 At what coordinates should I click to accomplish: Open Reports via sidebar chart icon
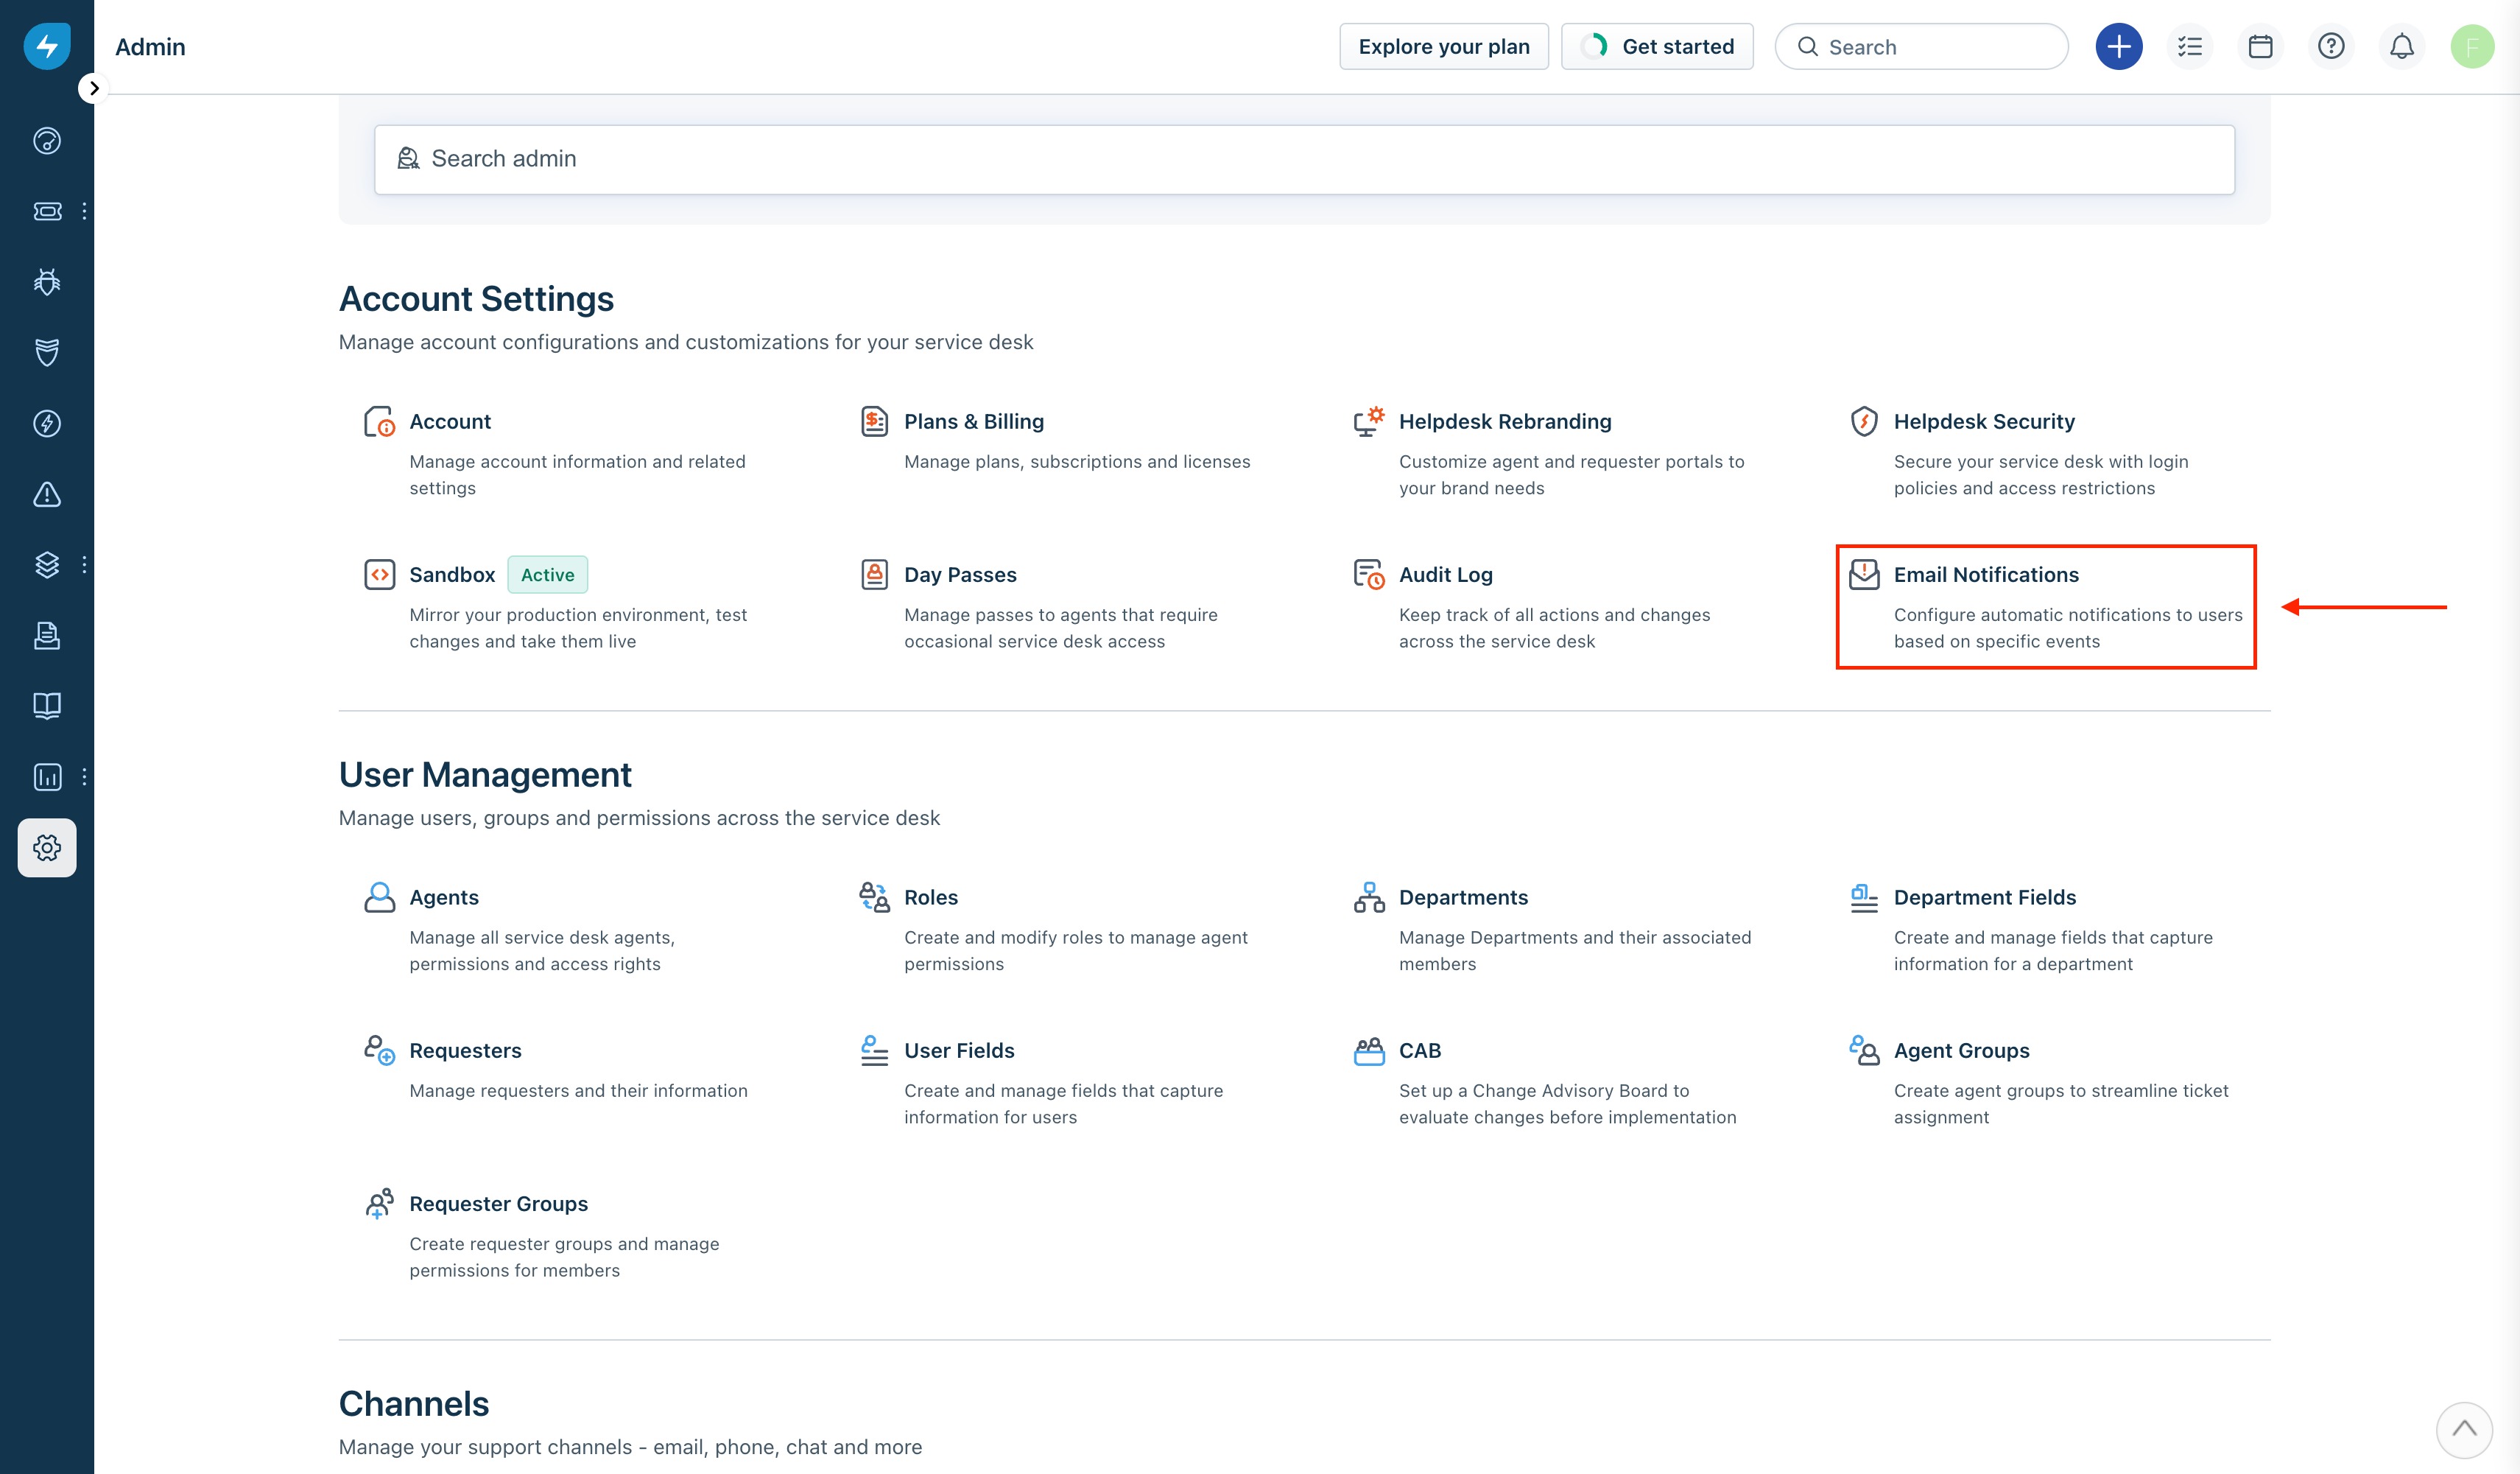point(47,777)
